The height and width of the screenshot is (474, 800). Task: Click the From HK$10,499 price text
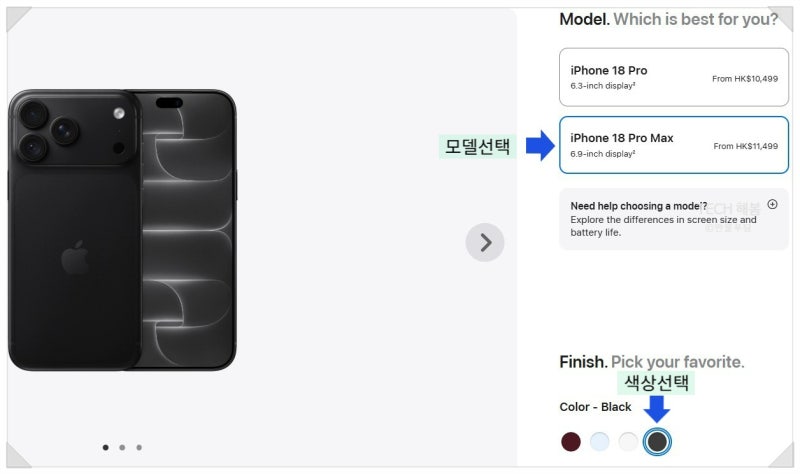coord(745,79)
